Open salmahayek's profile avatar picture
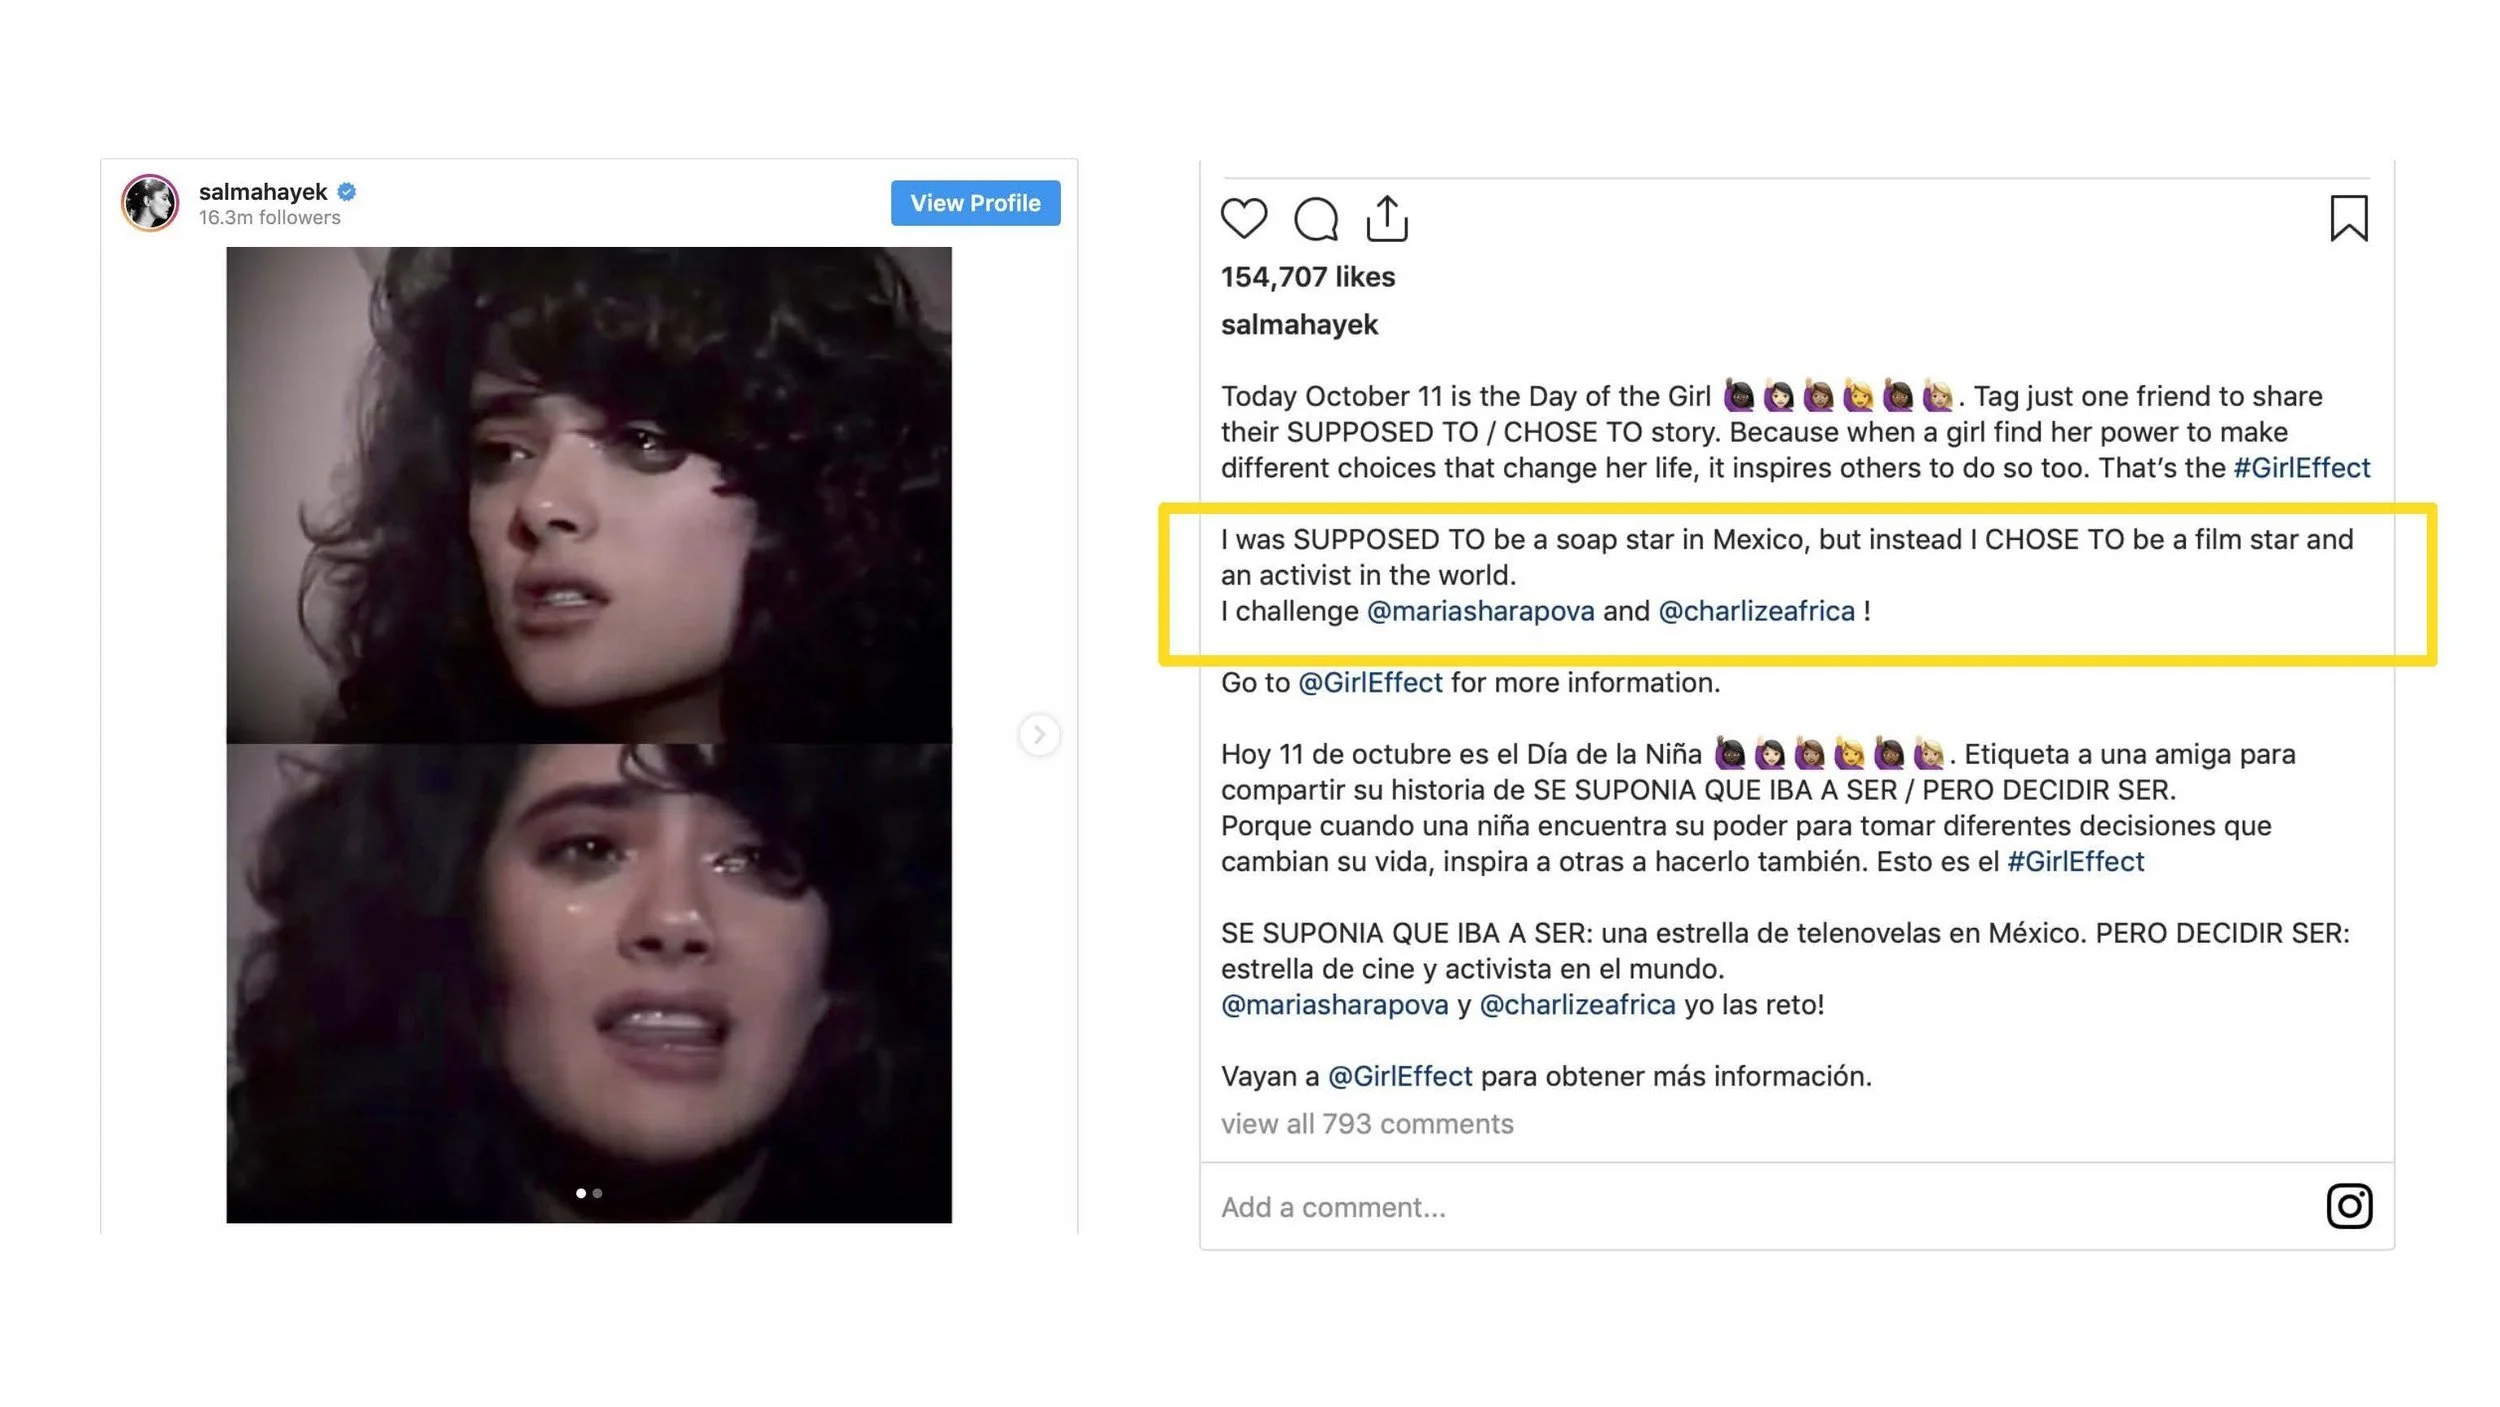 pyautogui.click(x=150, y=203)
